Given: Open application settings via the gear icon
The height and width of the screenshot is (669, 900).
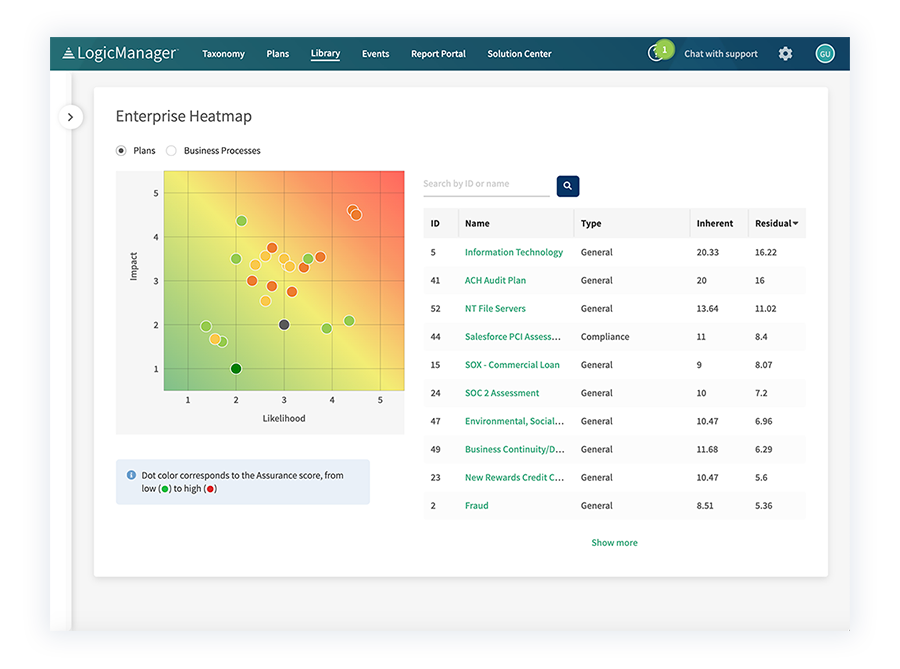Looking at the screenshot, I should (785, 54).
